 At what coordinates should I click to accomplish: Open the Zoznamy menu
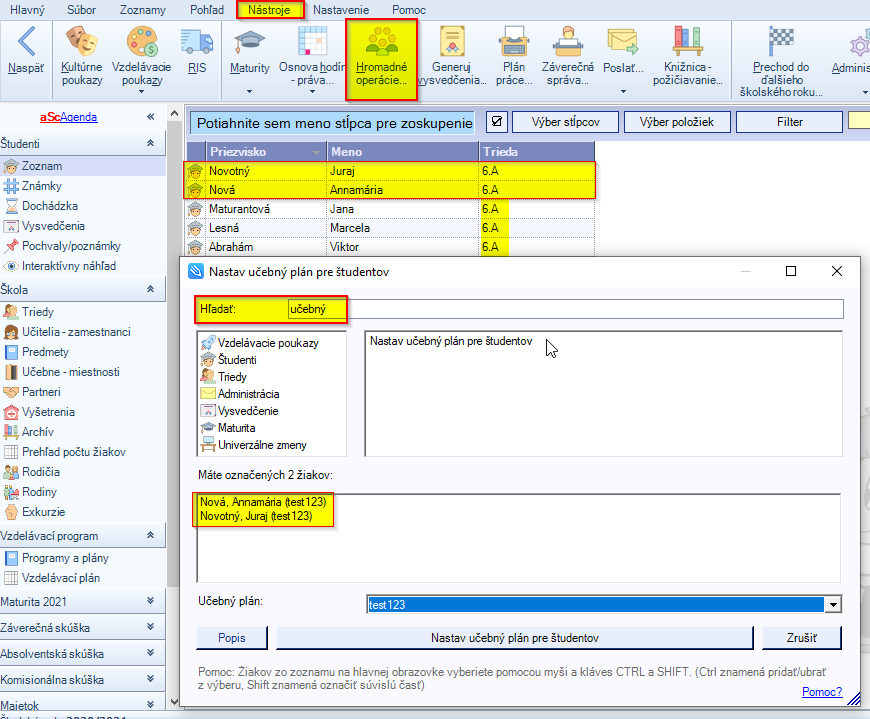click(143, 9)
